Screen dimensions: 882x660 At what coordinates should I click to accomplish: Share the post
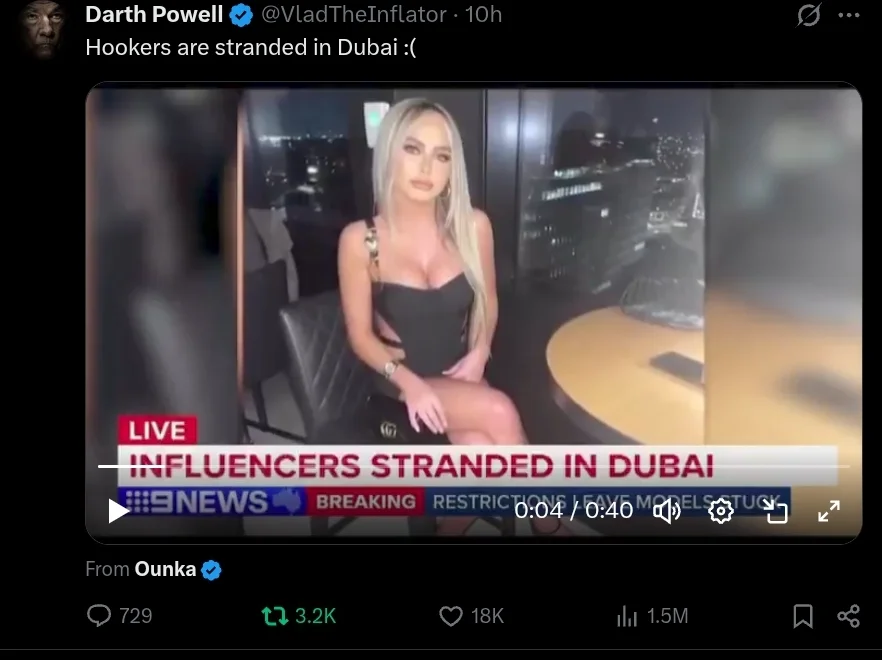click(848, 616)
